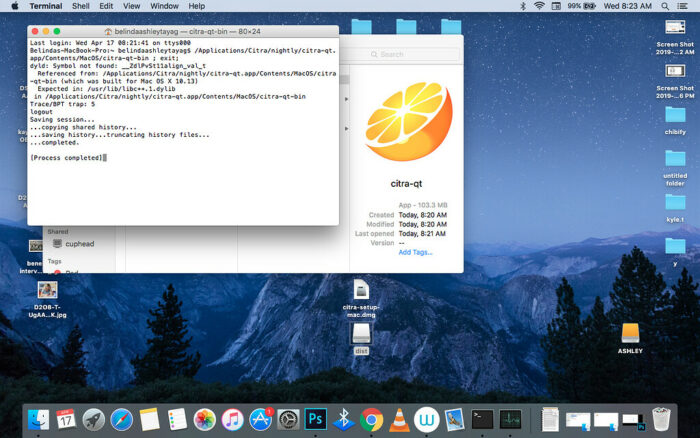Open Preview app in Dock
Screen dimensions: 700x438
coord(454,420)
